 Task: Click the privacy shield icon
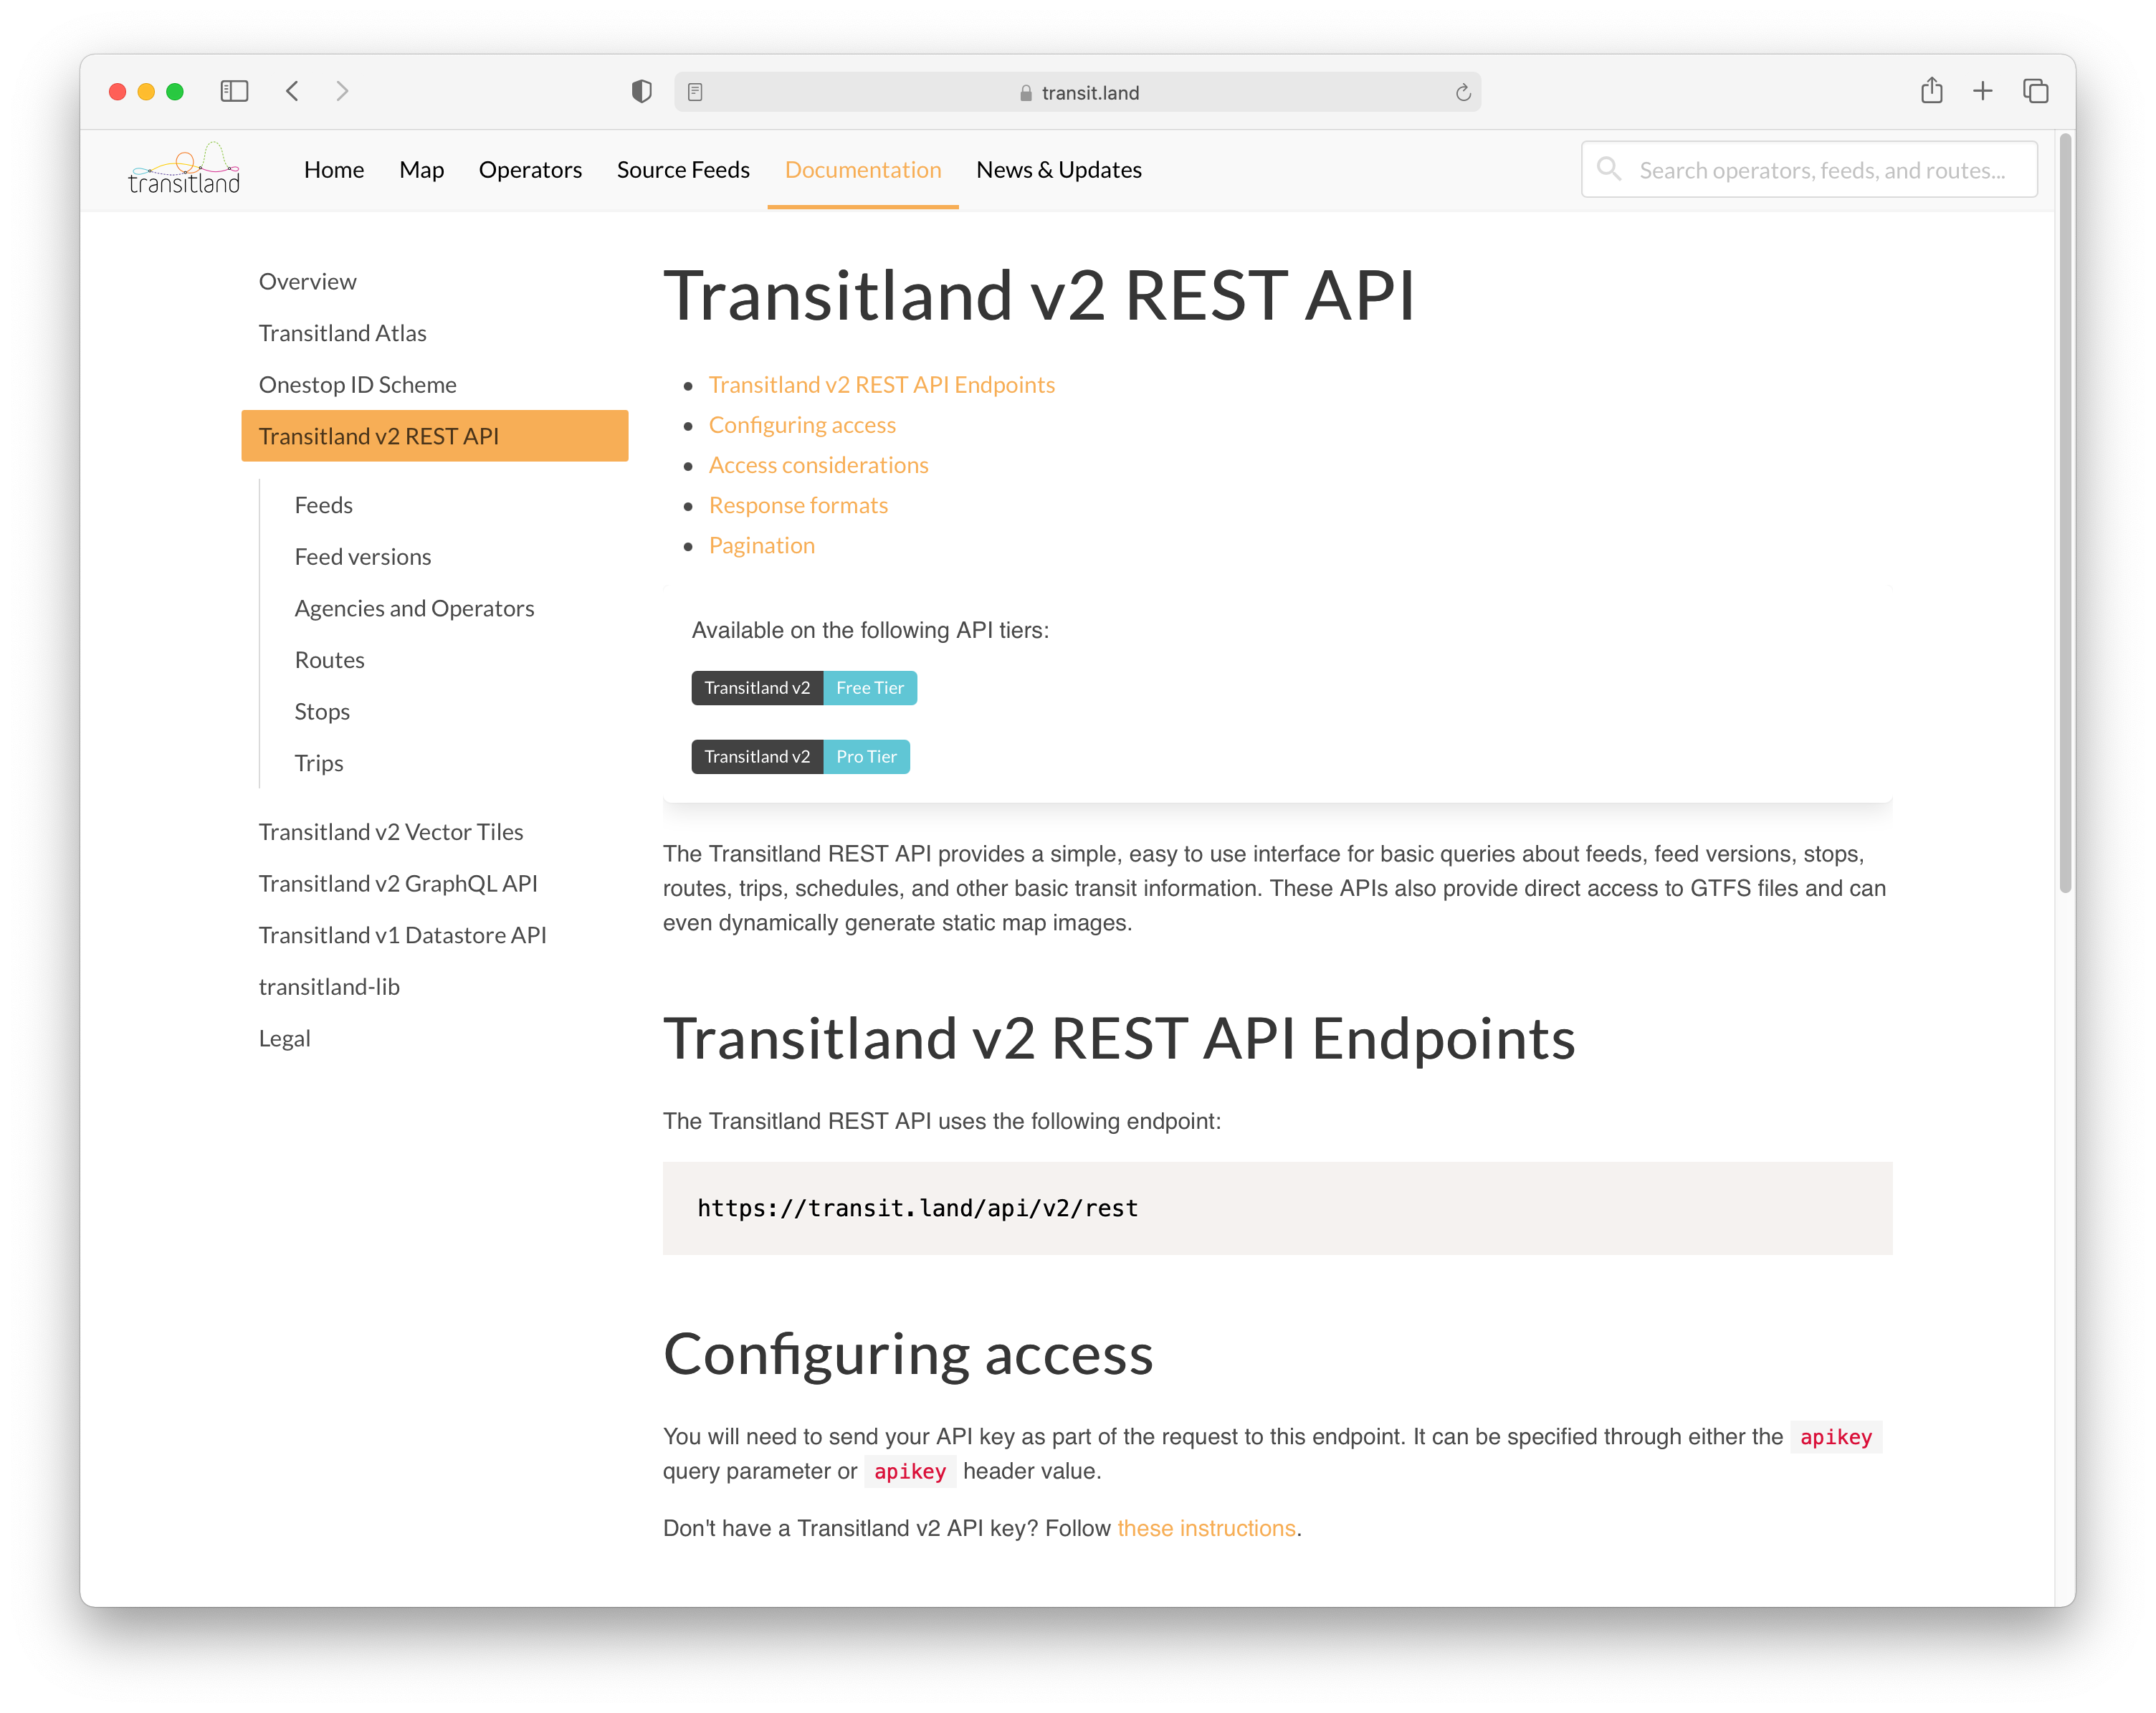641,92
